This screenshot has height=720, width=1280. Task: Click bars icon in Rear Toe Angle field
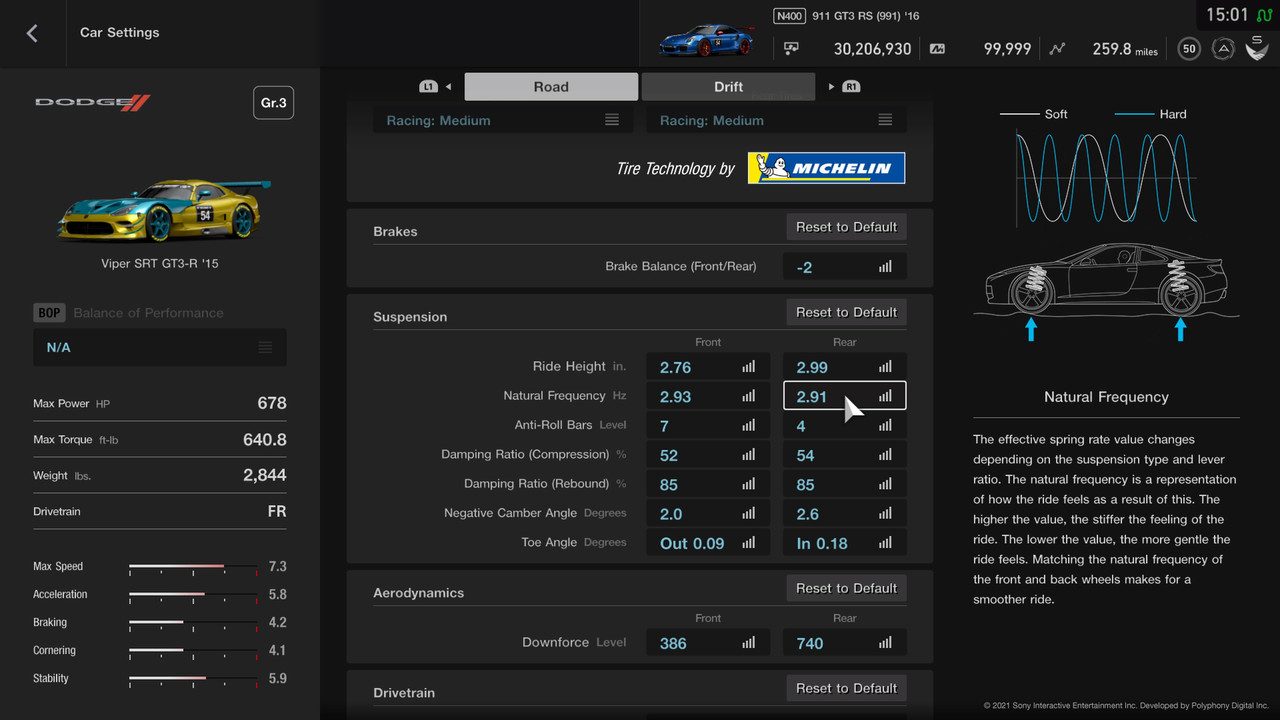885,543
